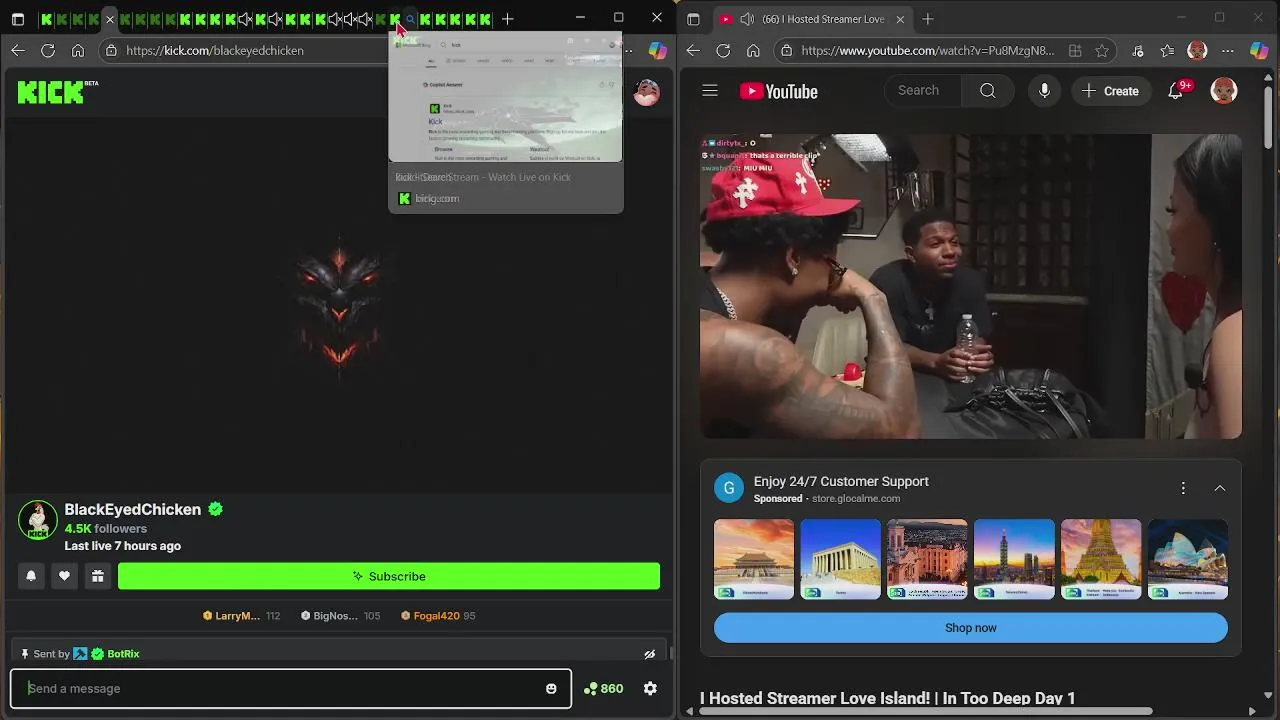Open the home page in the YouTube browser window

(x=753, y=50)
